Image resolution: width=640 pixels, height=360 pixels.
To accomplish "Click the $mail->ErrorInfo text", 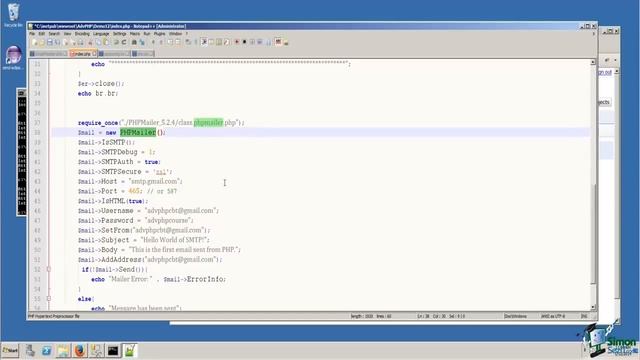I will pyautogui.click(x=194, y=279).
